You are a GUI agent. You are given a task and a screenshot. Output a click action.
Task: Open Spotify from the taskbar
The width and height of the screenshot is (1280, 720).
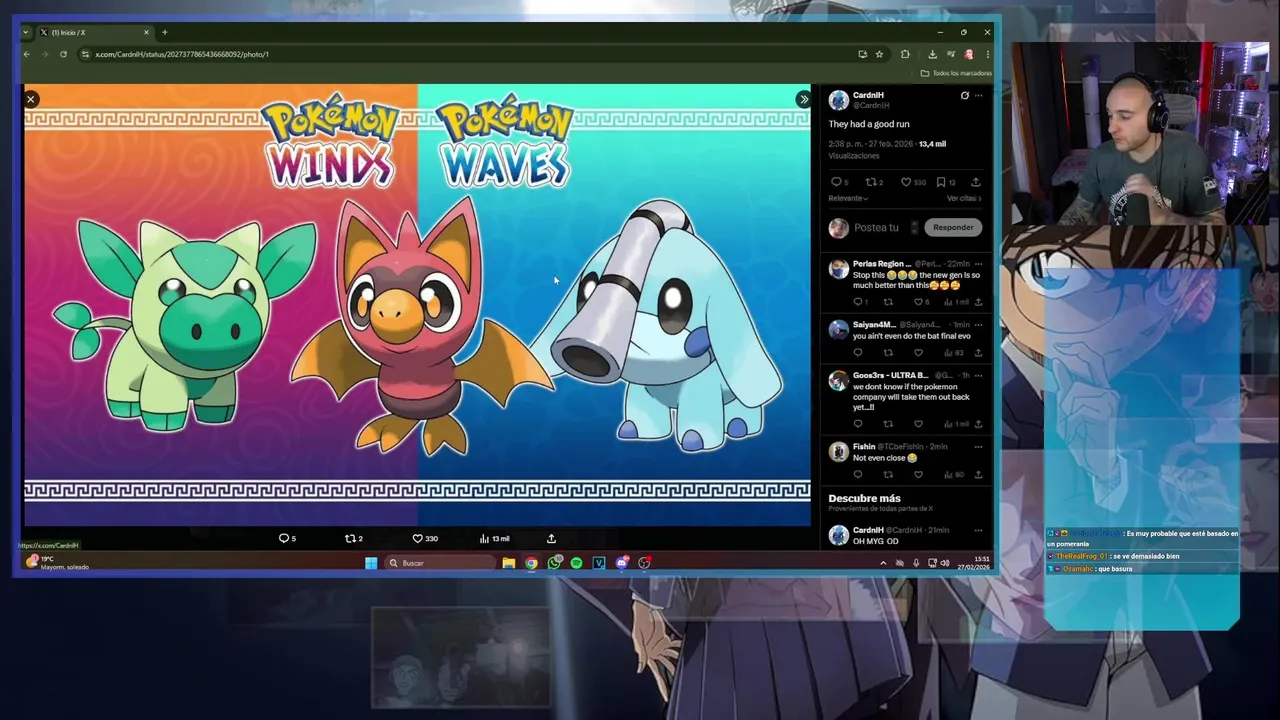click(576, 563)
